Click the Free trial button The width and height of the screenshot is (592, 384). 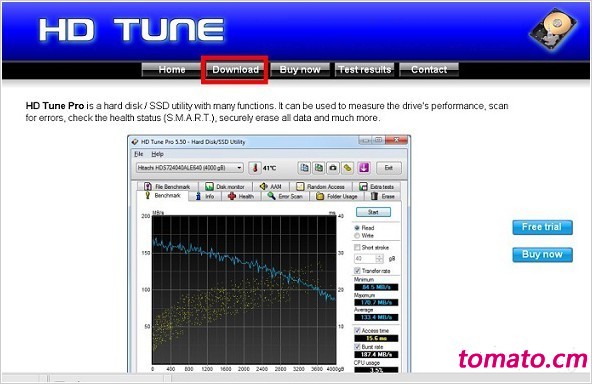(542, 227)
